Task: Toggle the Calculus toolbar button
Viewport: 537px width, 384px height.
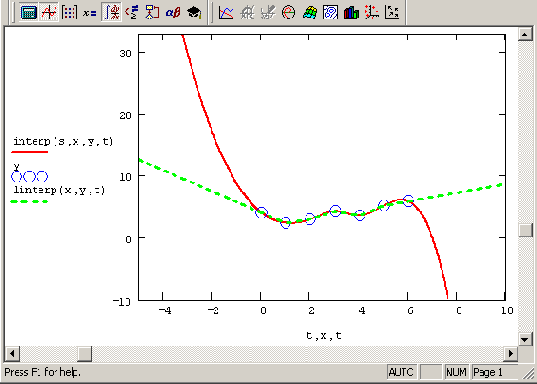Action: [x=111, y=12]
